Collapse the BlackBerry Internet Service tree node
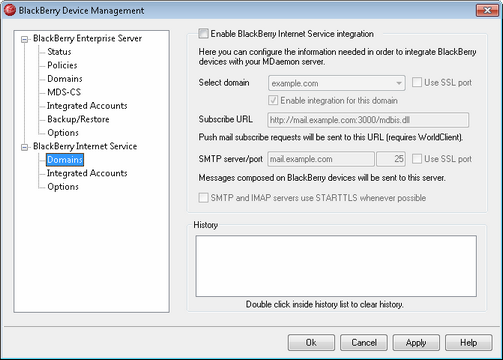The width and height of the screenshot is (503, 360). (x=24, y=147)
